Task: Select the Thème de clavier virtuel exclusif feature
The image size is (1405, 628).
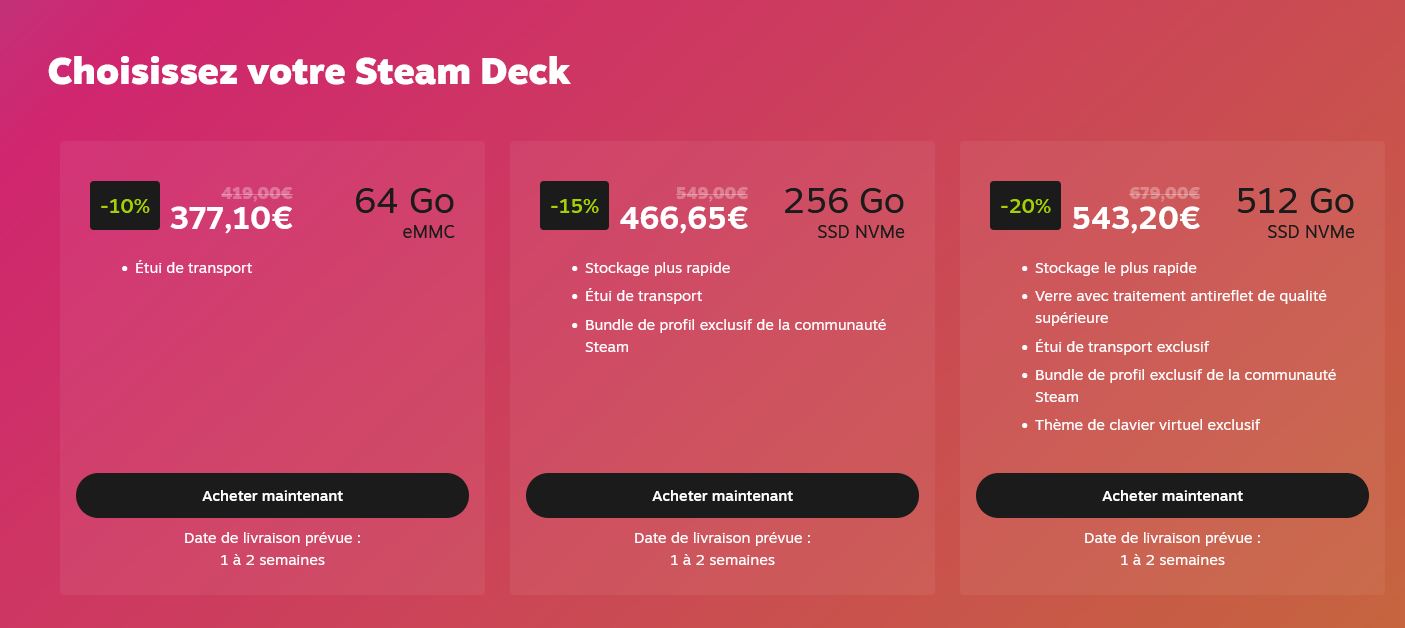Action: click(1147, 425)
